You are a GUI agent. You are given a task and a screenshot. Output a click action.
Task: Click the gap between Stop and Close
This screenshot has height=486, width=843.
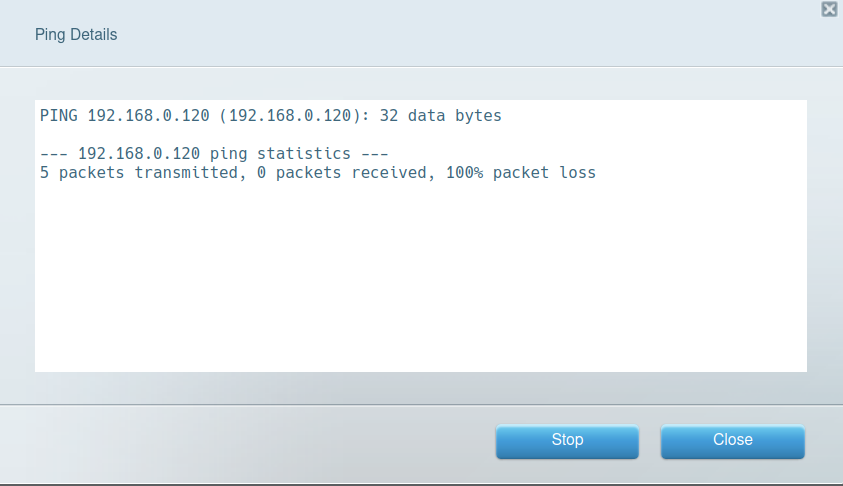click(x=650, y=440)
